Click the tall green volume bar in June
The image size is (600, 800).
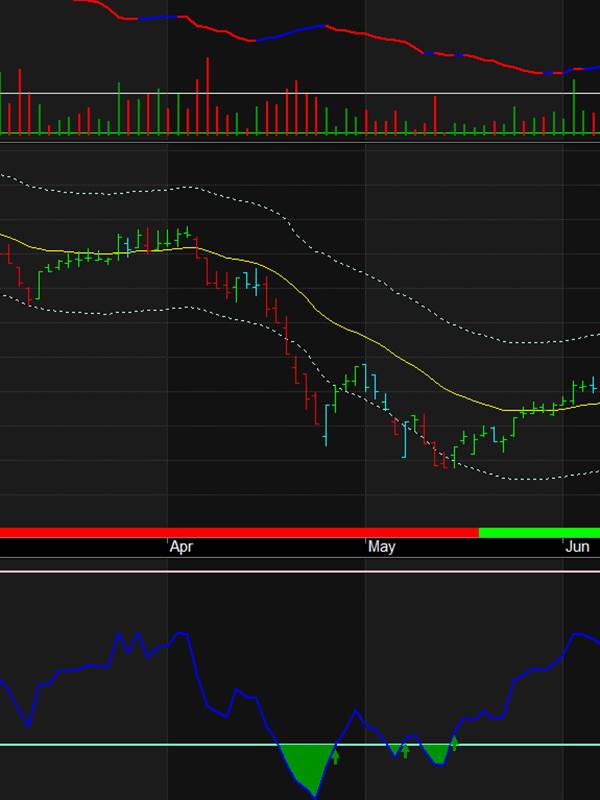(573, 107)
